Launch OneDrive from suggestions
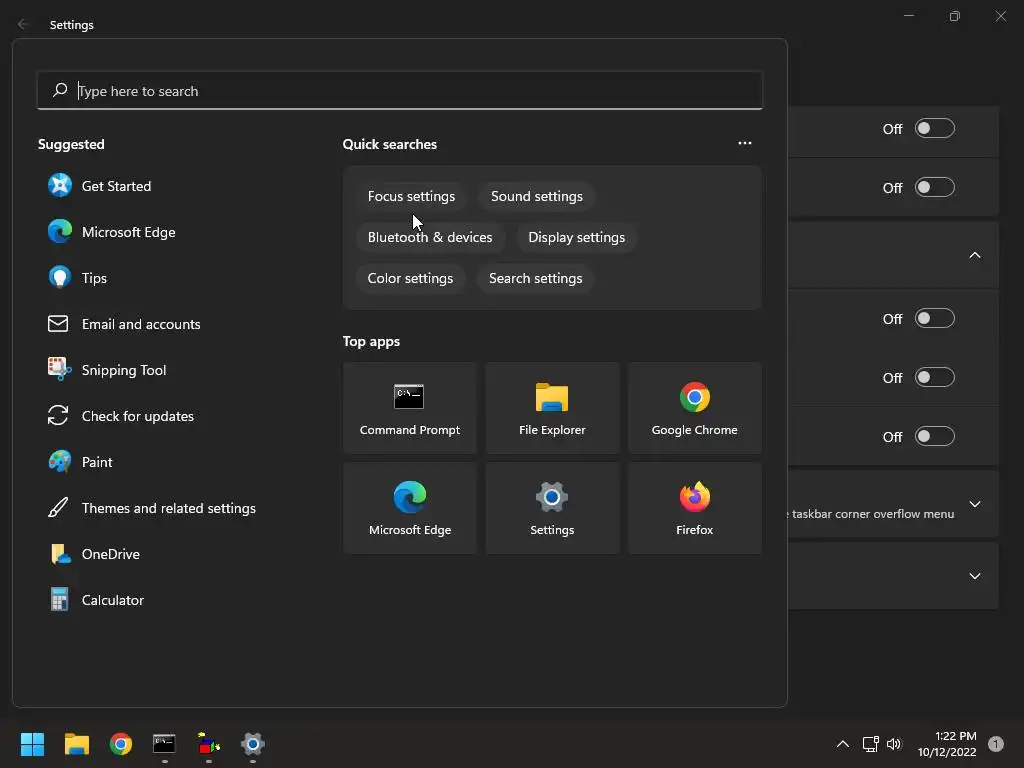The width and height of the screenshot is (1024, 768). pyautogui.click(x=94, y=554)
